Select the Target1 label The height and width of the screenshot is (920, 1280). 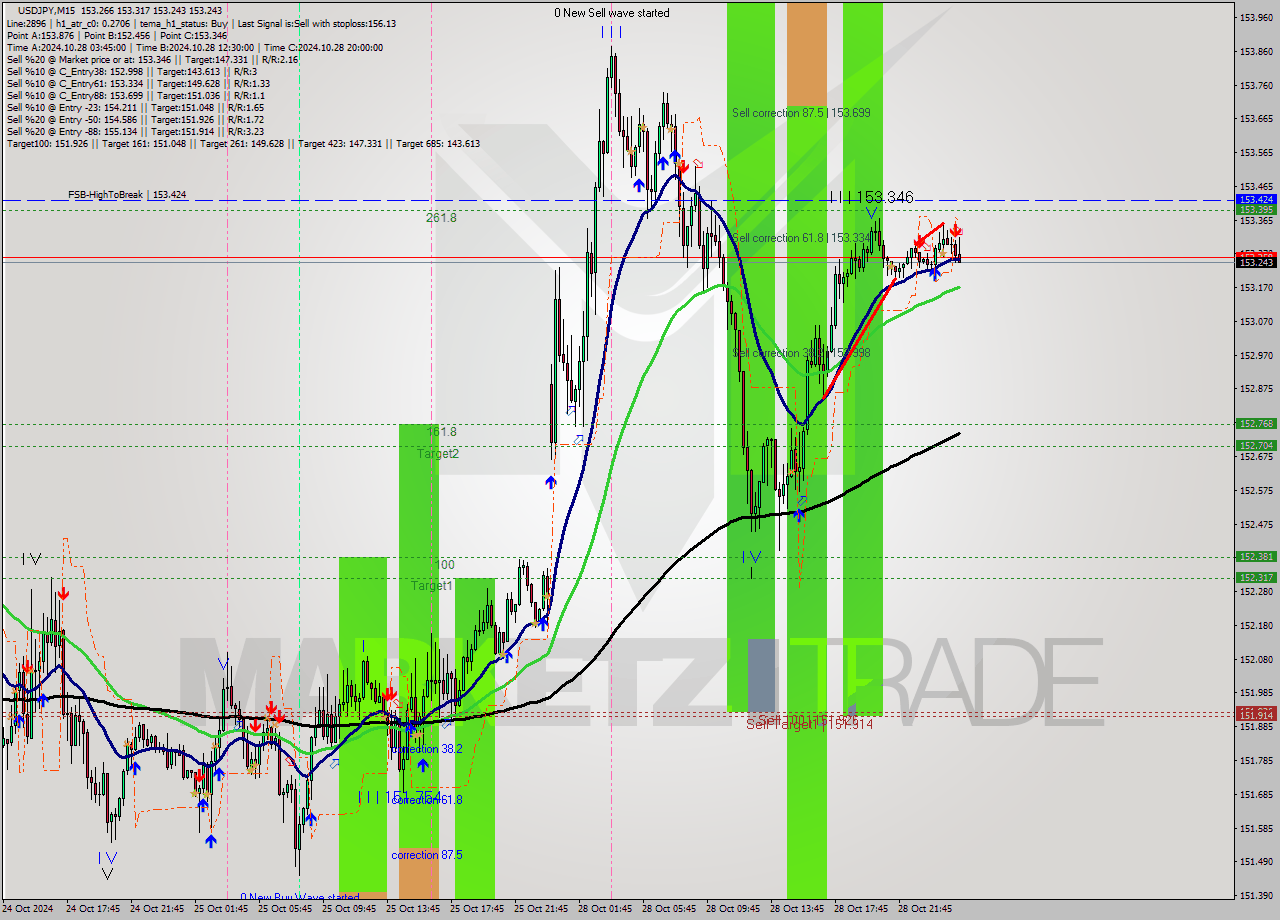pos(432,586)
